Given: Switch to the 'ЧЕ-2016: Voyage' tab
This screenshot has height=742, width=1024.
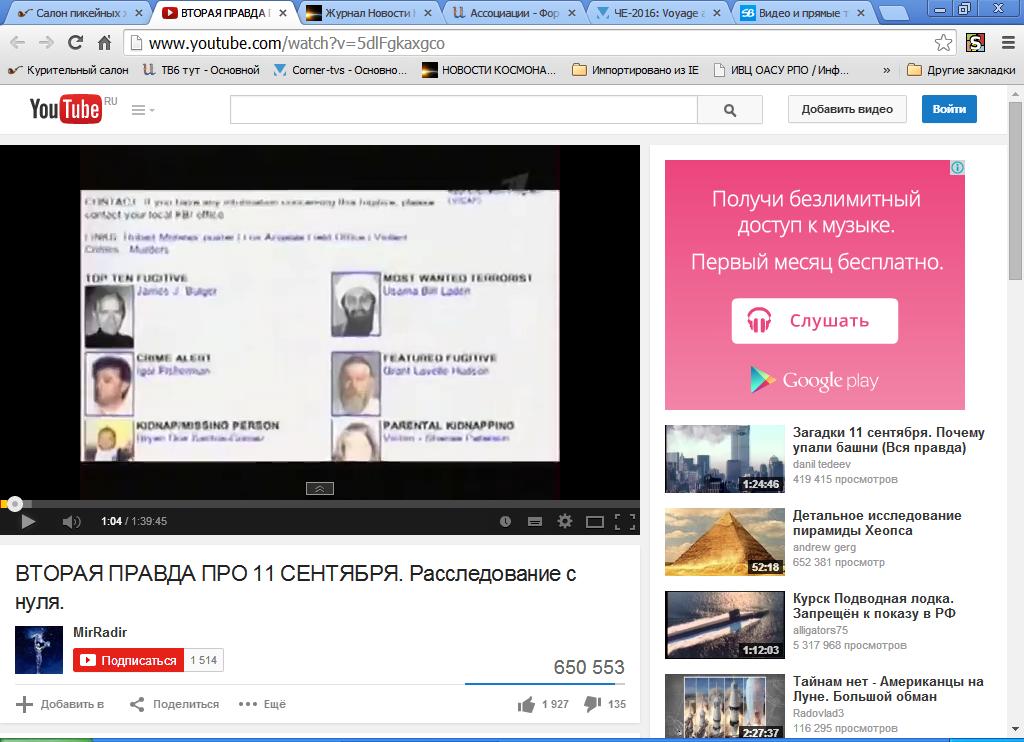Looking at the screenshot, I should [x=660, y=12].
